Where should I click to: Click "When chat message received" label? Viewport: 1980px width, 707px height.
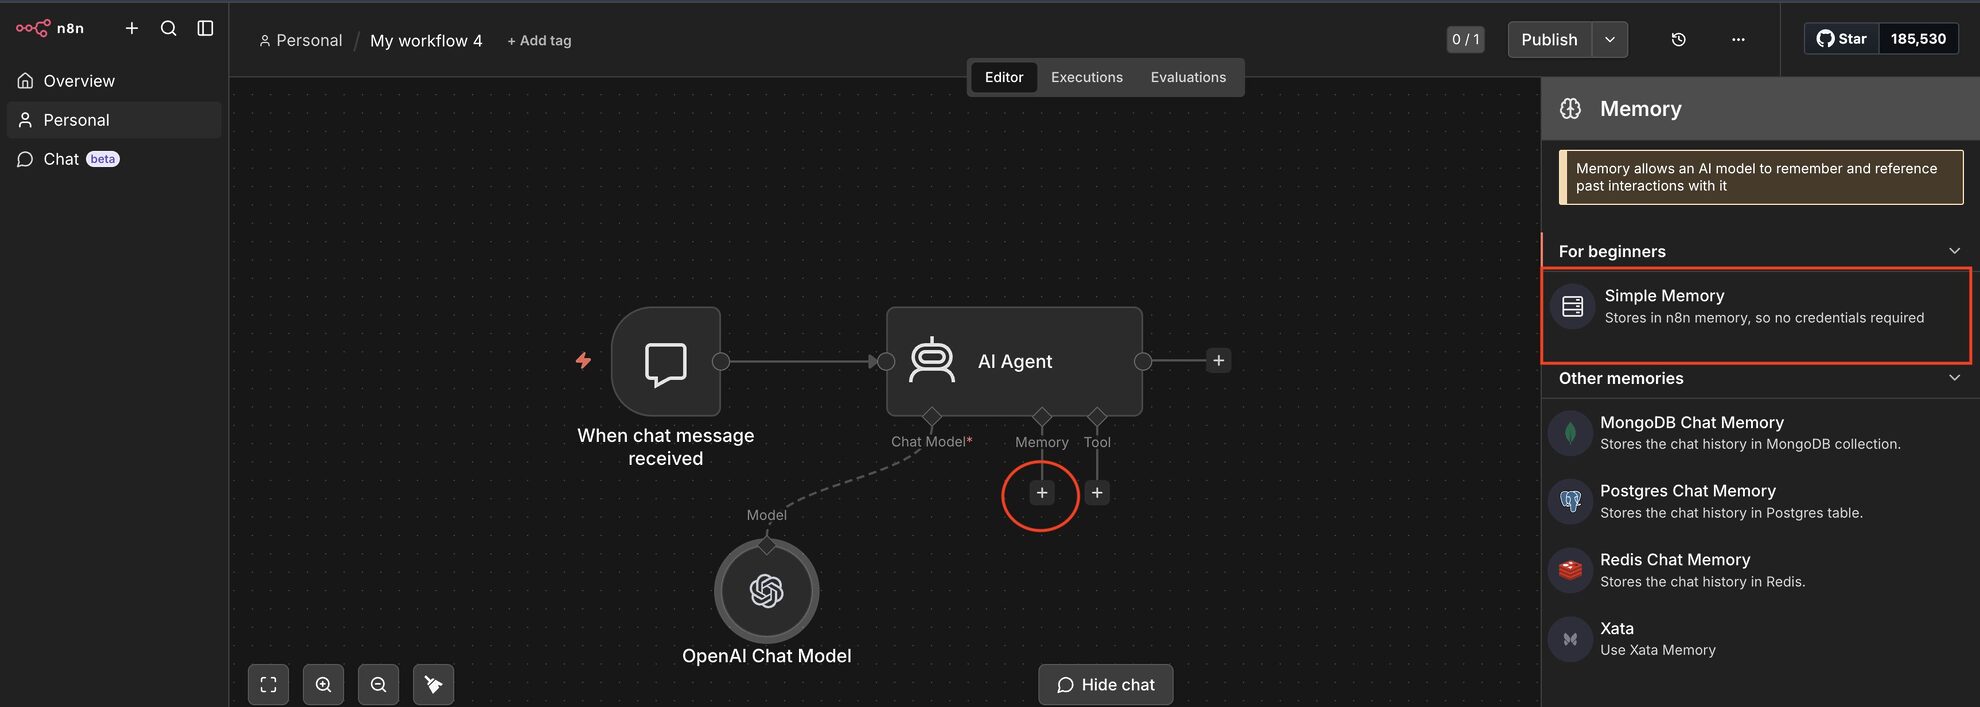(666, 447)
